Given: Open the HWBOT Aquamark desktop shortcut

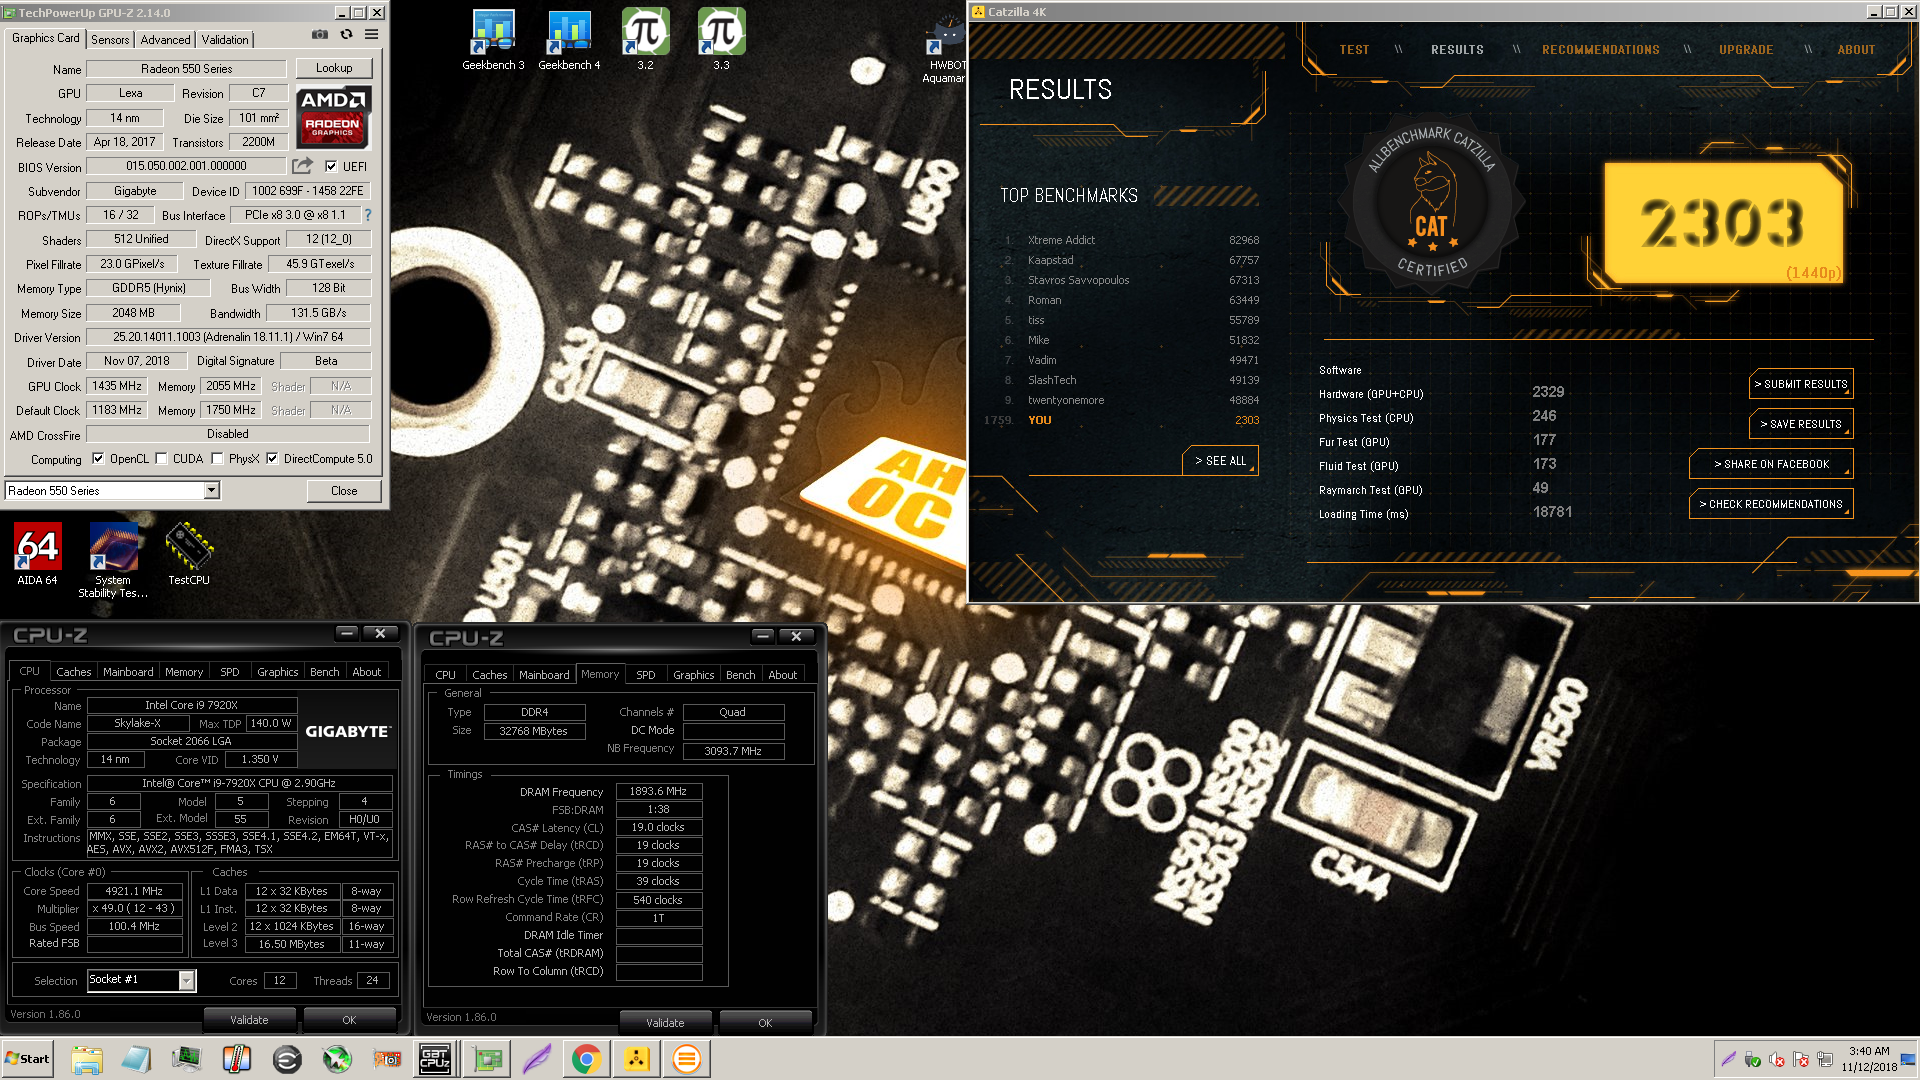Looking at the screenshot, I should click(945, 50).
